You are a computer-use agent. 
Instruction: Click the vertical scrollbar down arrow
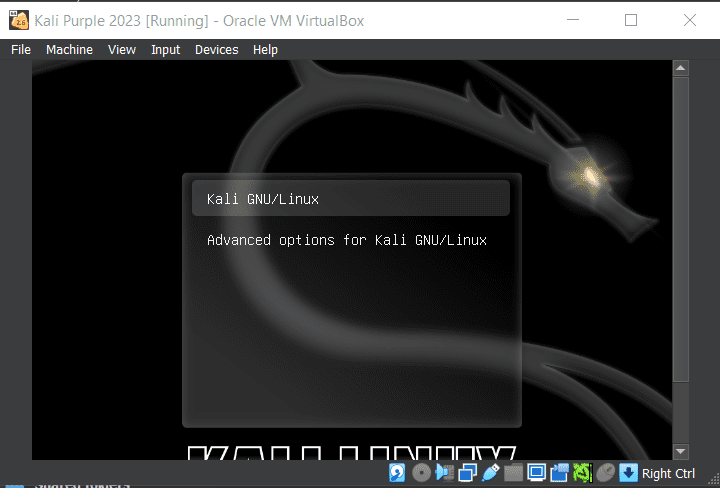(x=680, y=451)
